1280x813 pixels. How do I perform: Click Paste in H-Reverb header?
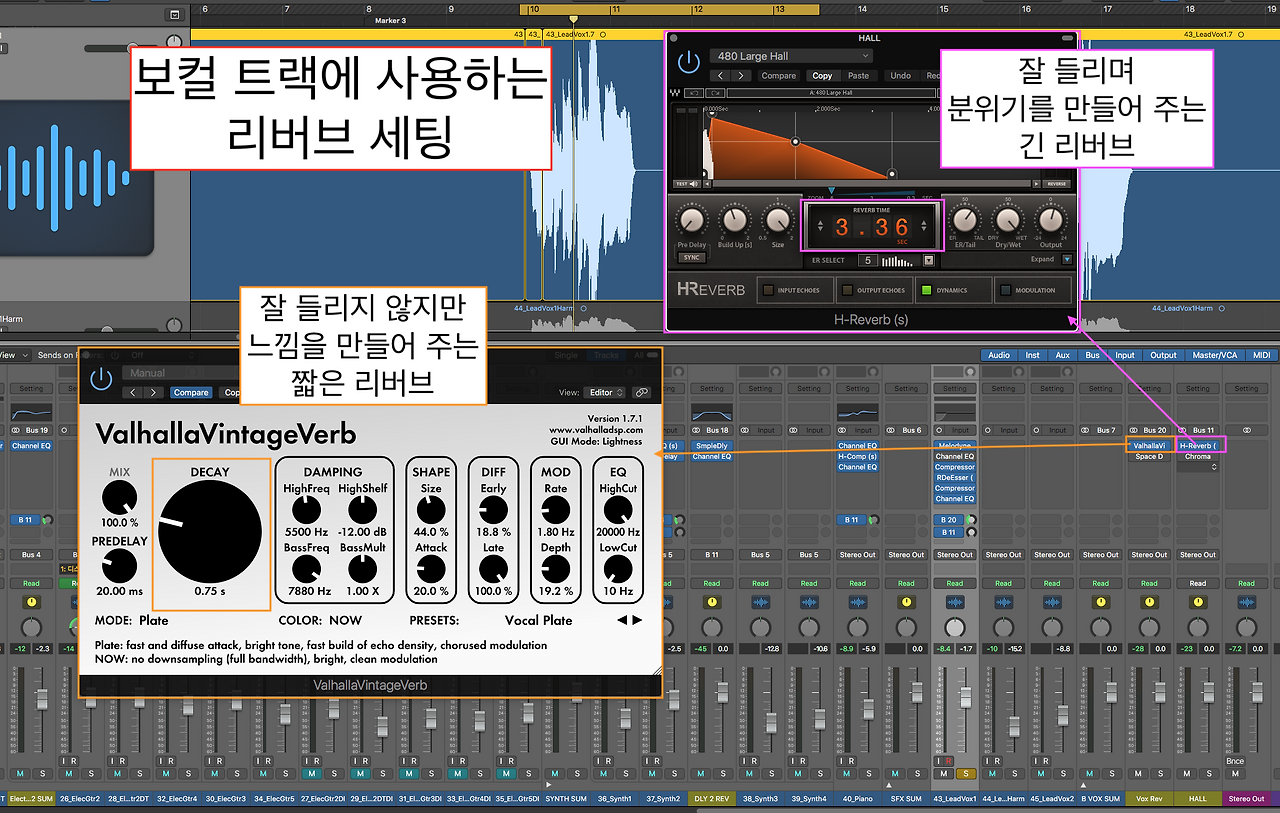858,75
